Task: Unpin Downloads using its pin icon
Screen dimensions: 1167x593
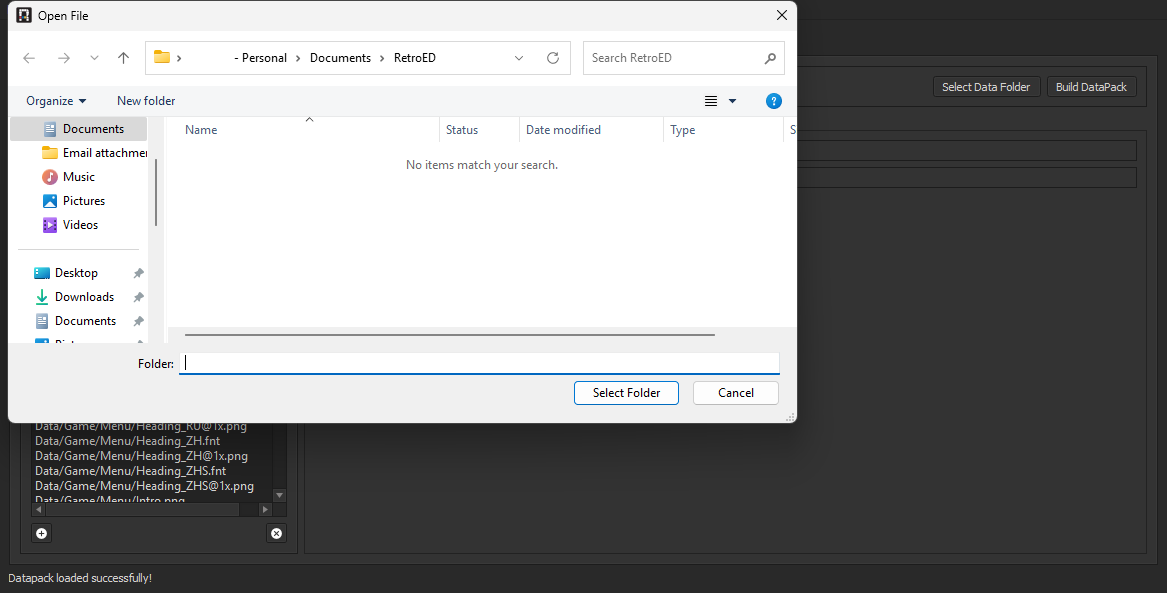Action: 138,297
